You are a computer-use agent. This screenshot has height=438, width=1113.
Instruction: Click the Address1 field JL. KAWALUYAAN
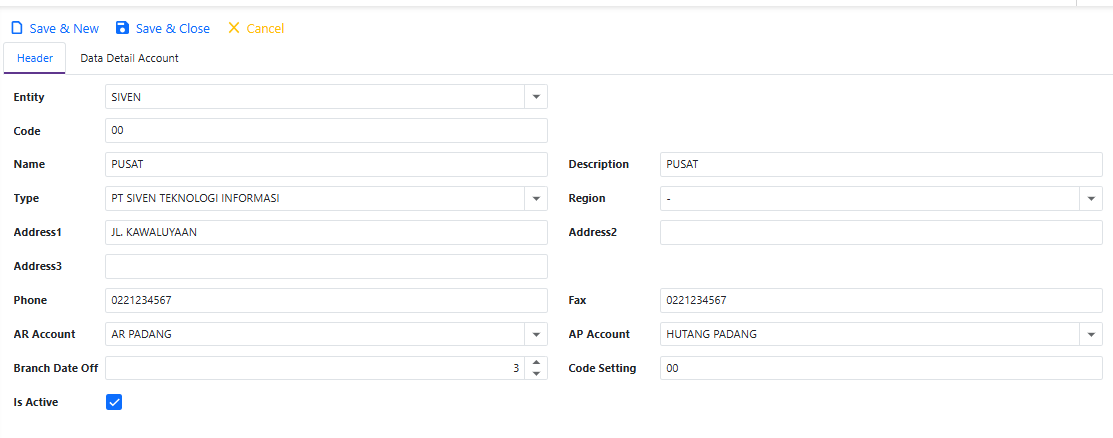pyautogui.click(x=327, y=232)
